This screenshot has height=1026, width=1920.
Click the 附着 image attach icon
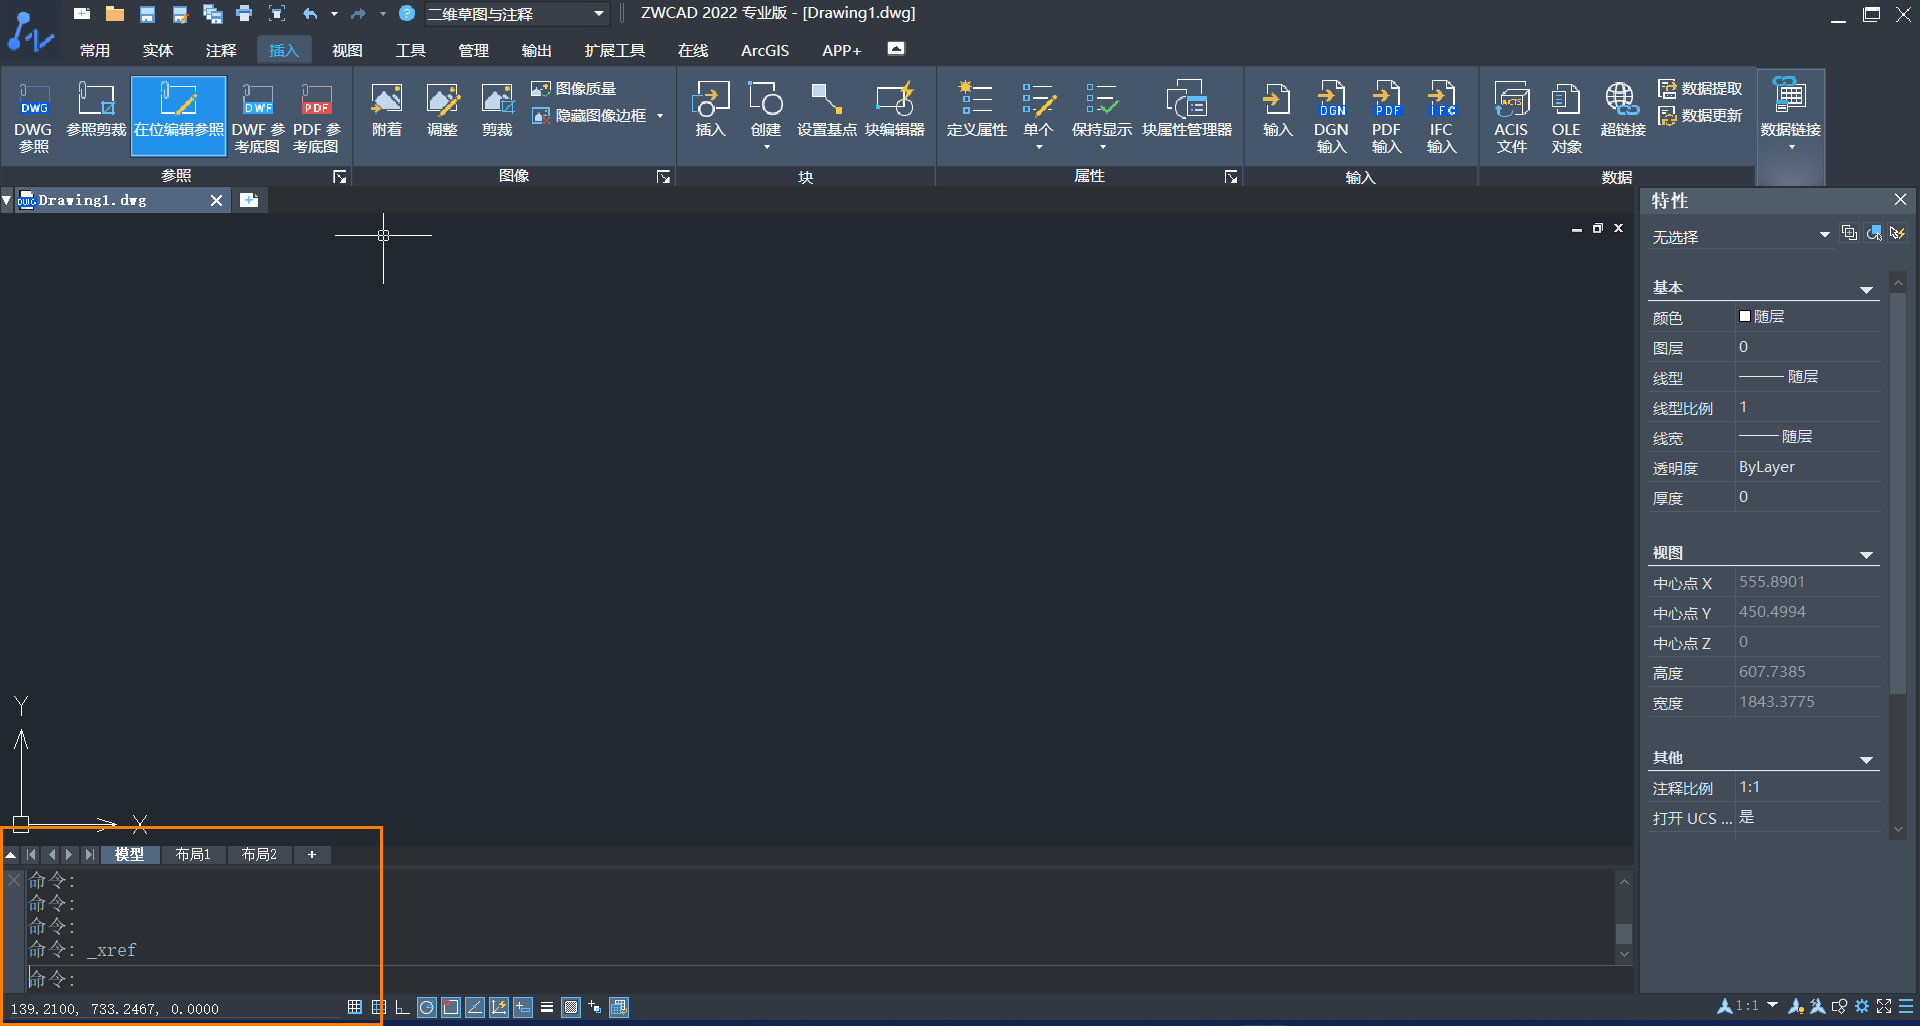[x=387, y=110]
